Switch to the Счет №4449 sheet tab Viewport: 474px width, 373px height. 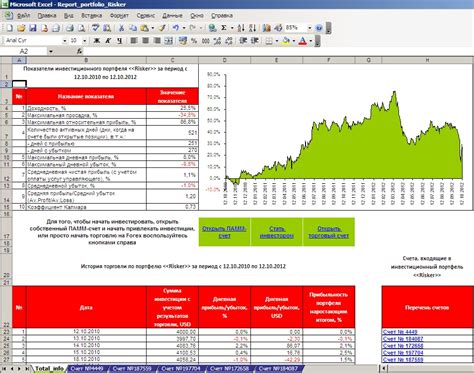87,369
